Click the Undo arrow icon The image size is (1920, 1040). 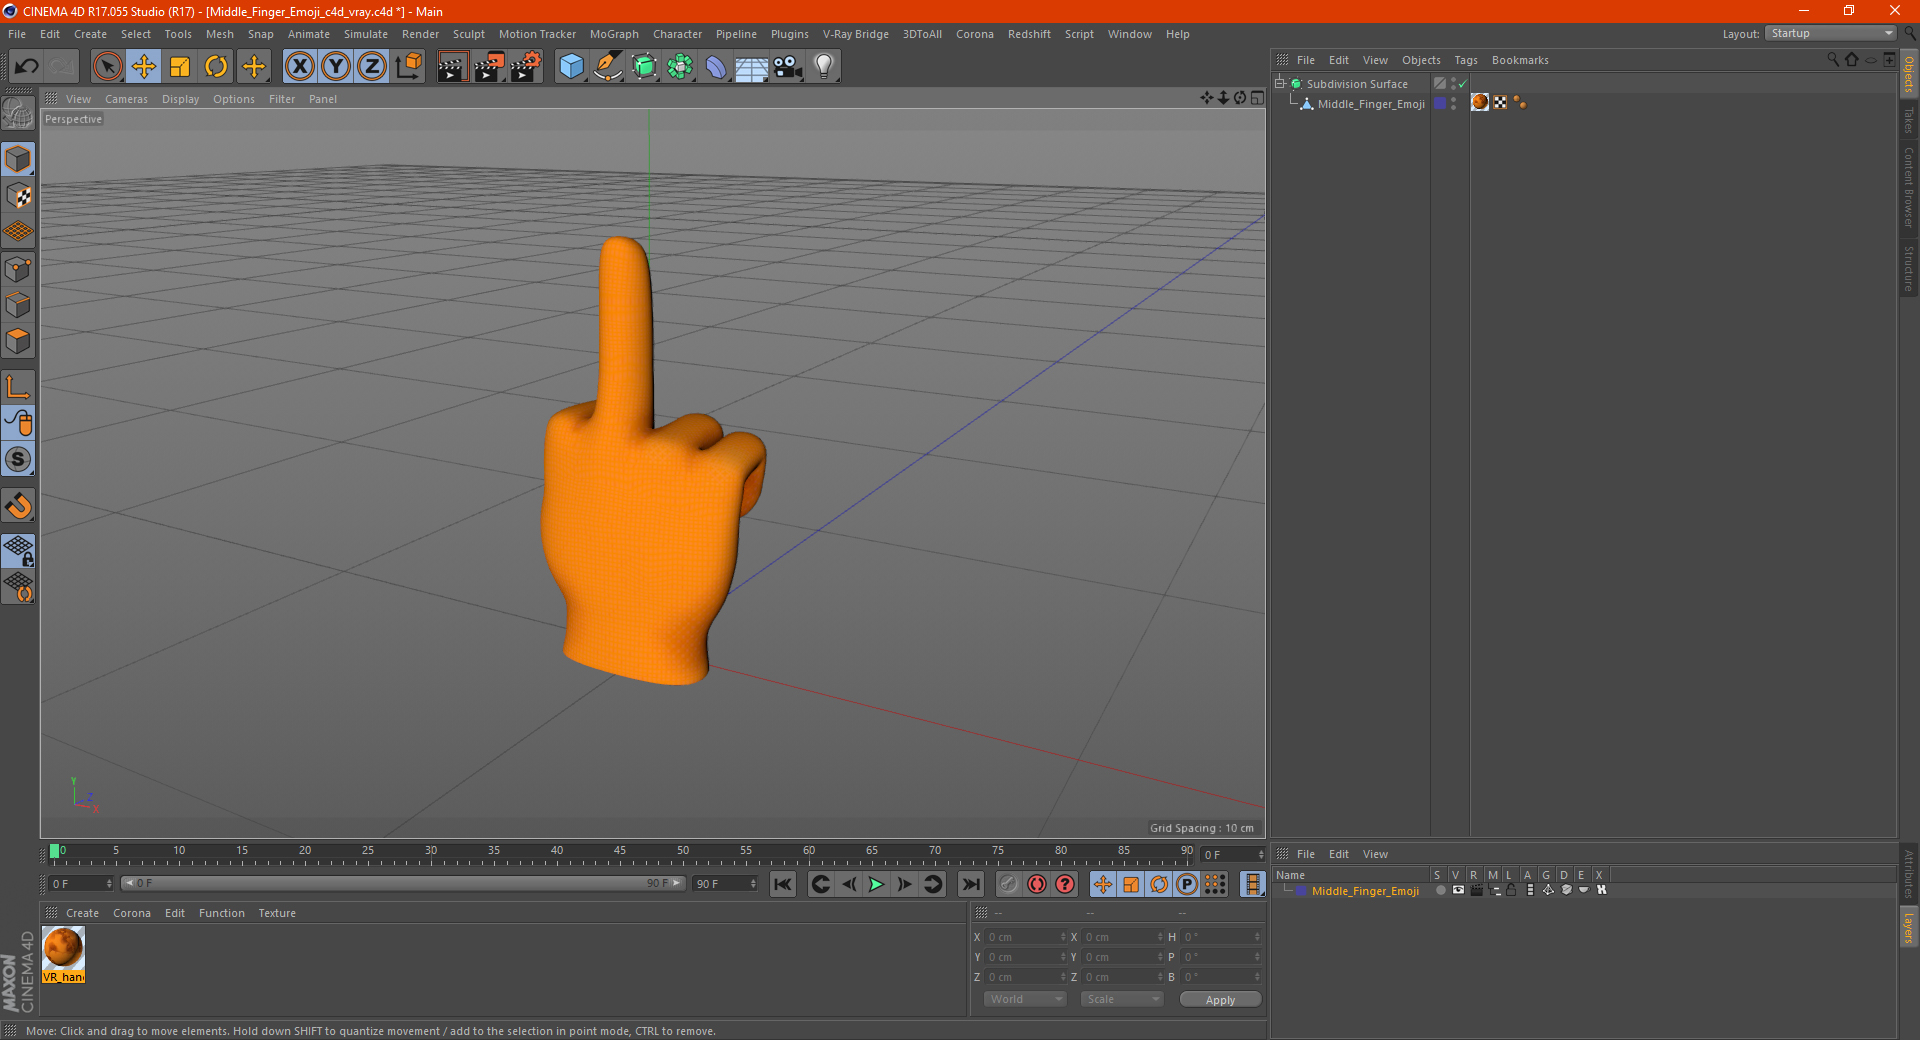click(27, 67)
